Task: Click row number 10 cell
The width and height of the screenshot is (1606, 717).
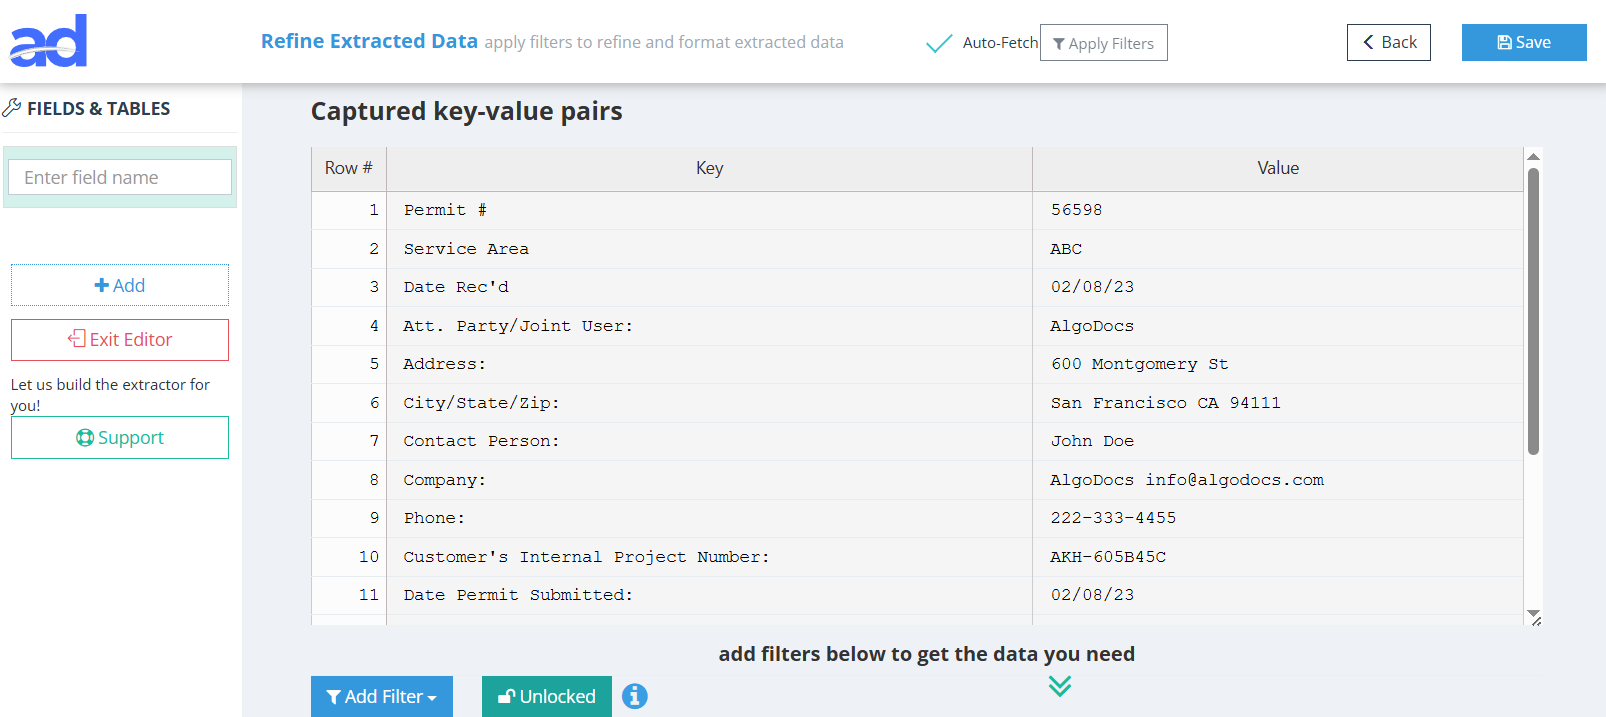Action: click(x=349, y=557)
